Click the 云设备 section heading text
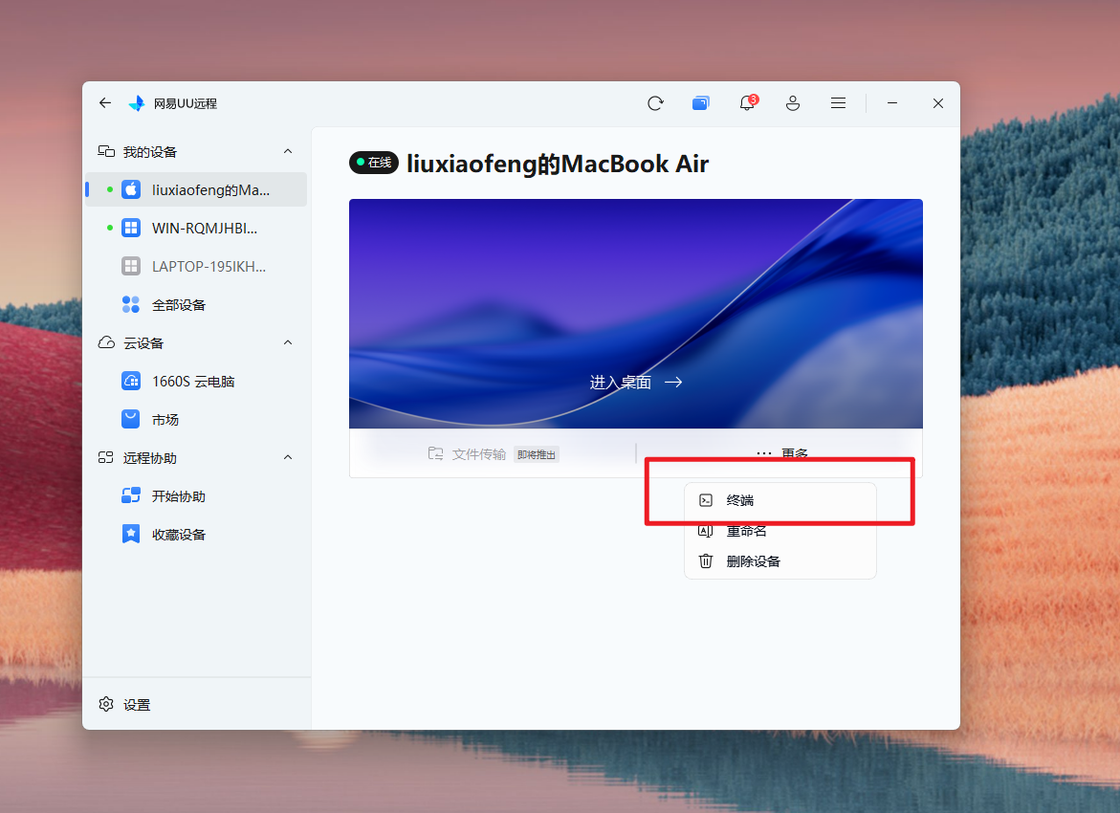This screenshot has height=813, width=1120. coord(144,344)
